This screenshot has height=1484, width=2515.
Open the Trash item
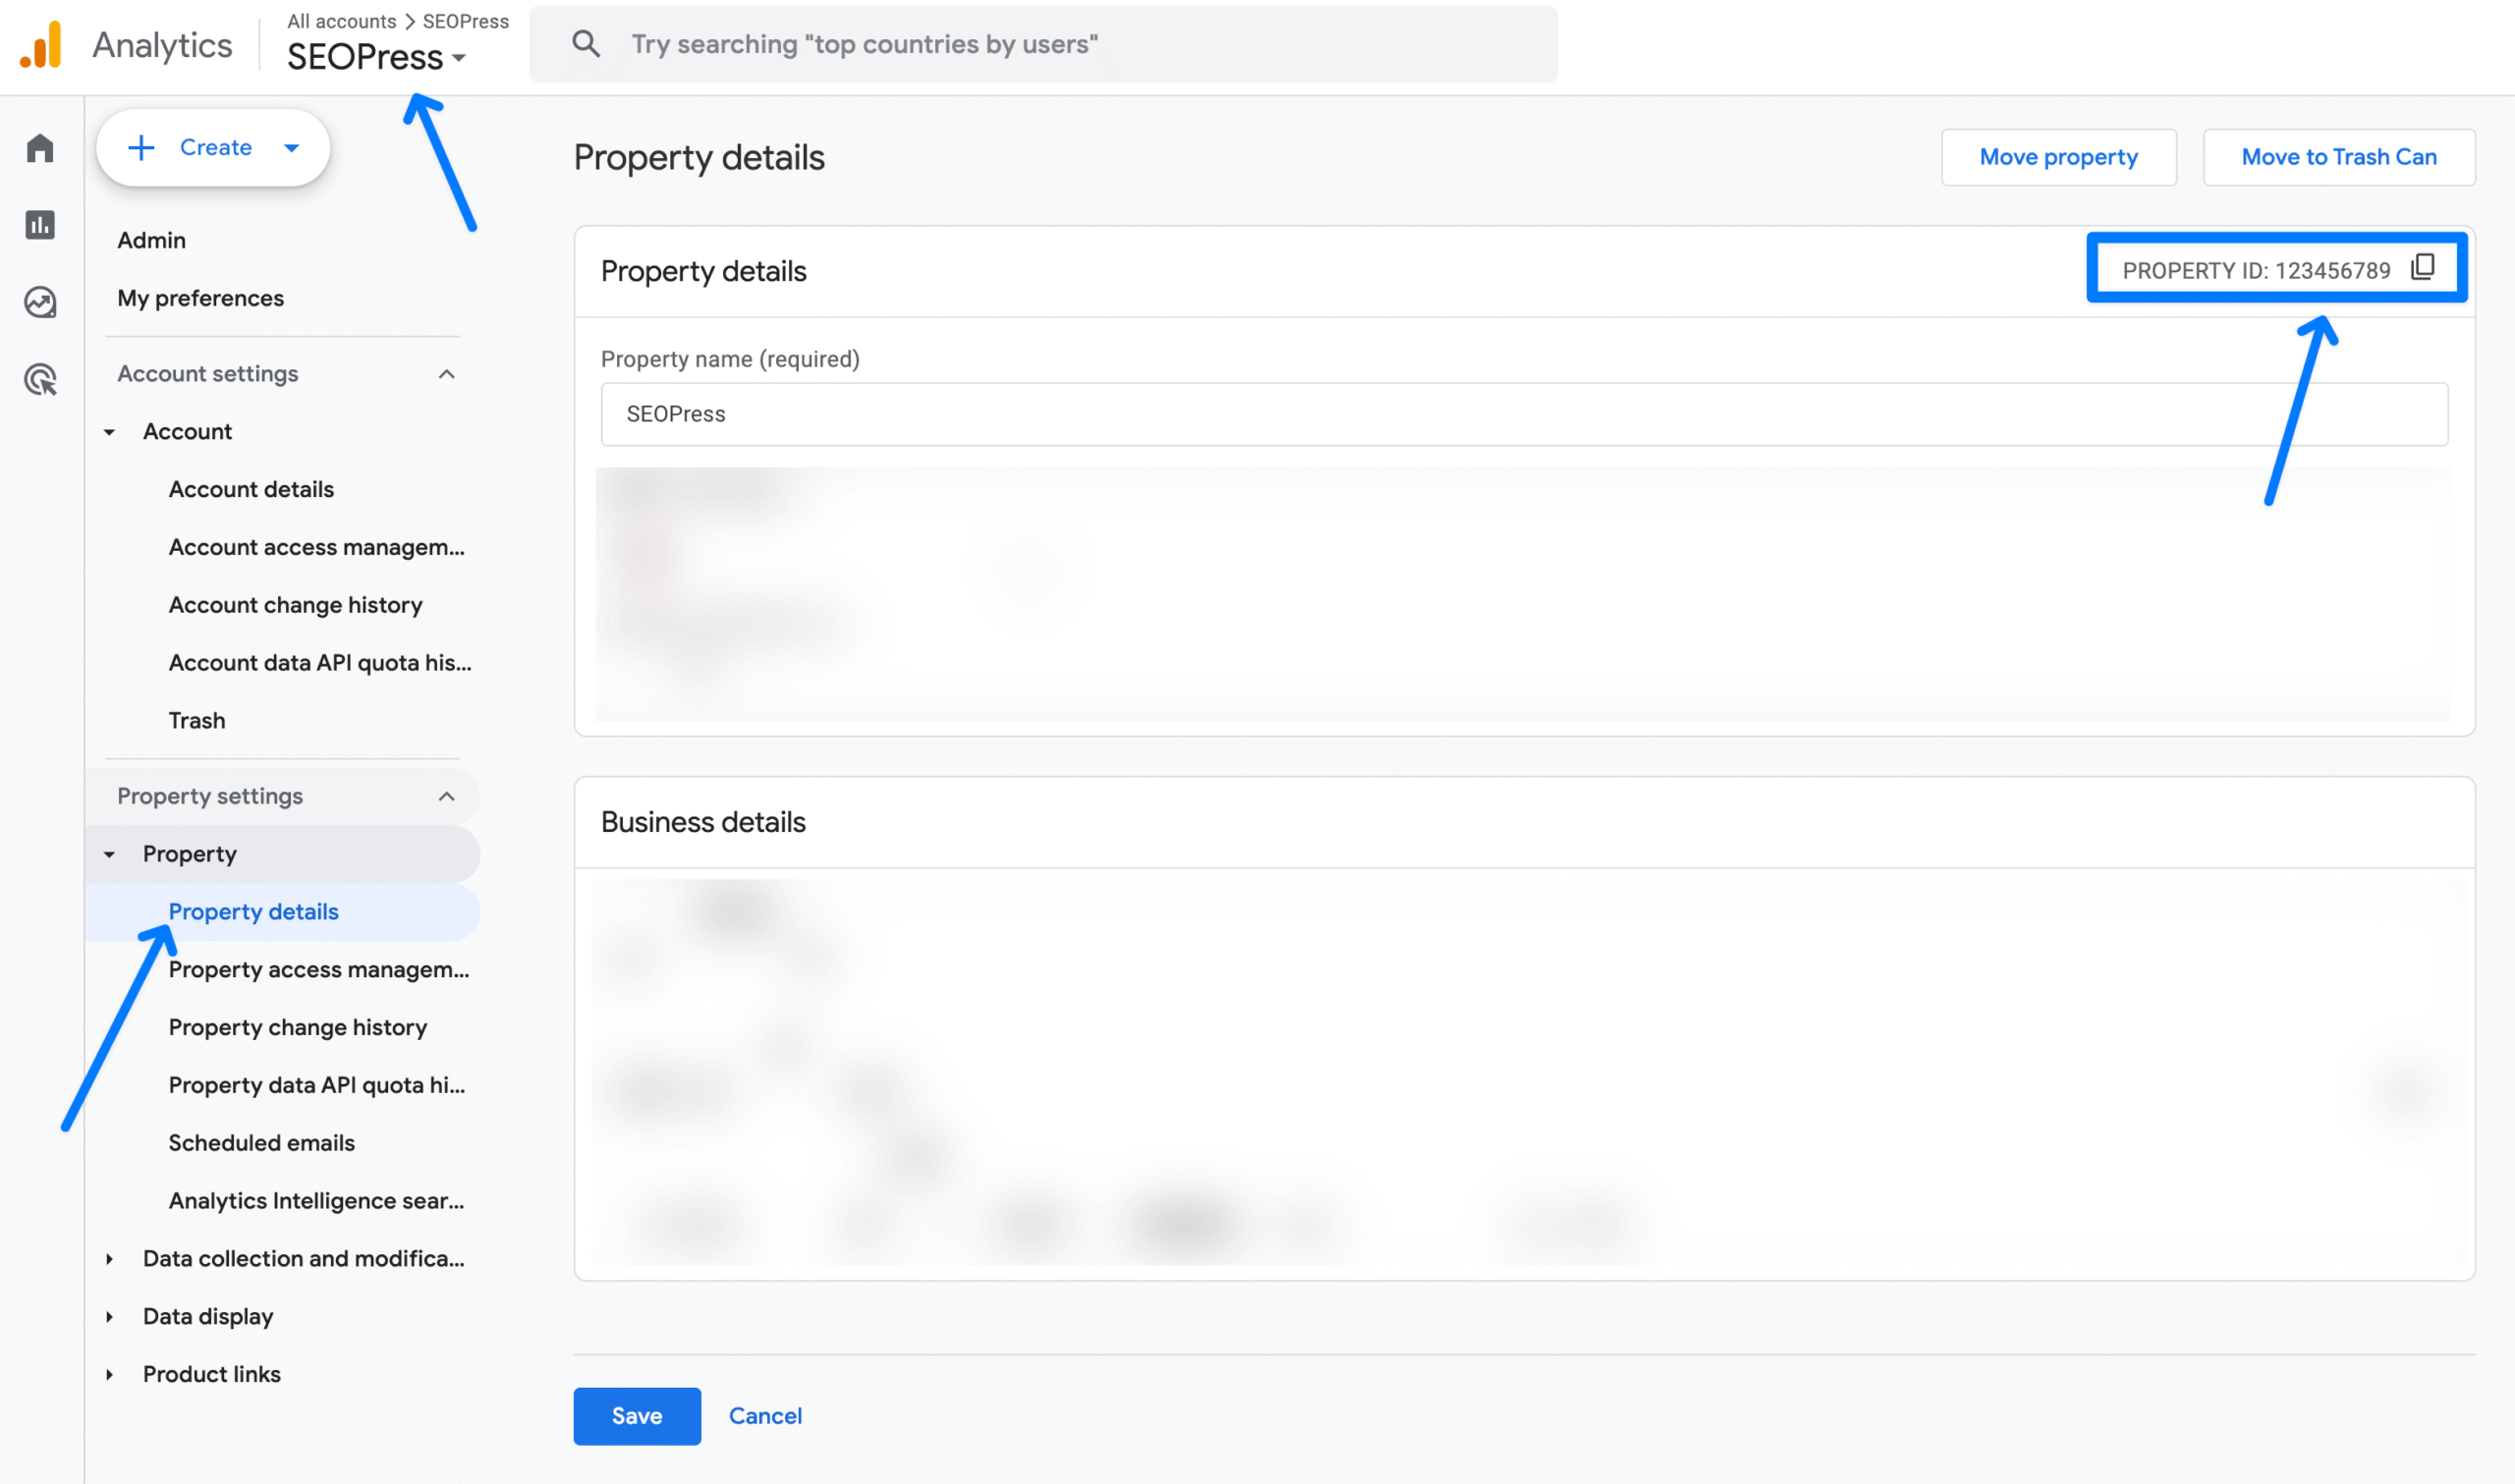pos(197,721)
